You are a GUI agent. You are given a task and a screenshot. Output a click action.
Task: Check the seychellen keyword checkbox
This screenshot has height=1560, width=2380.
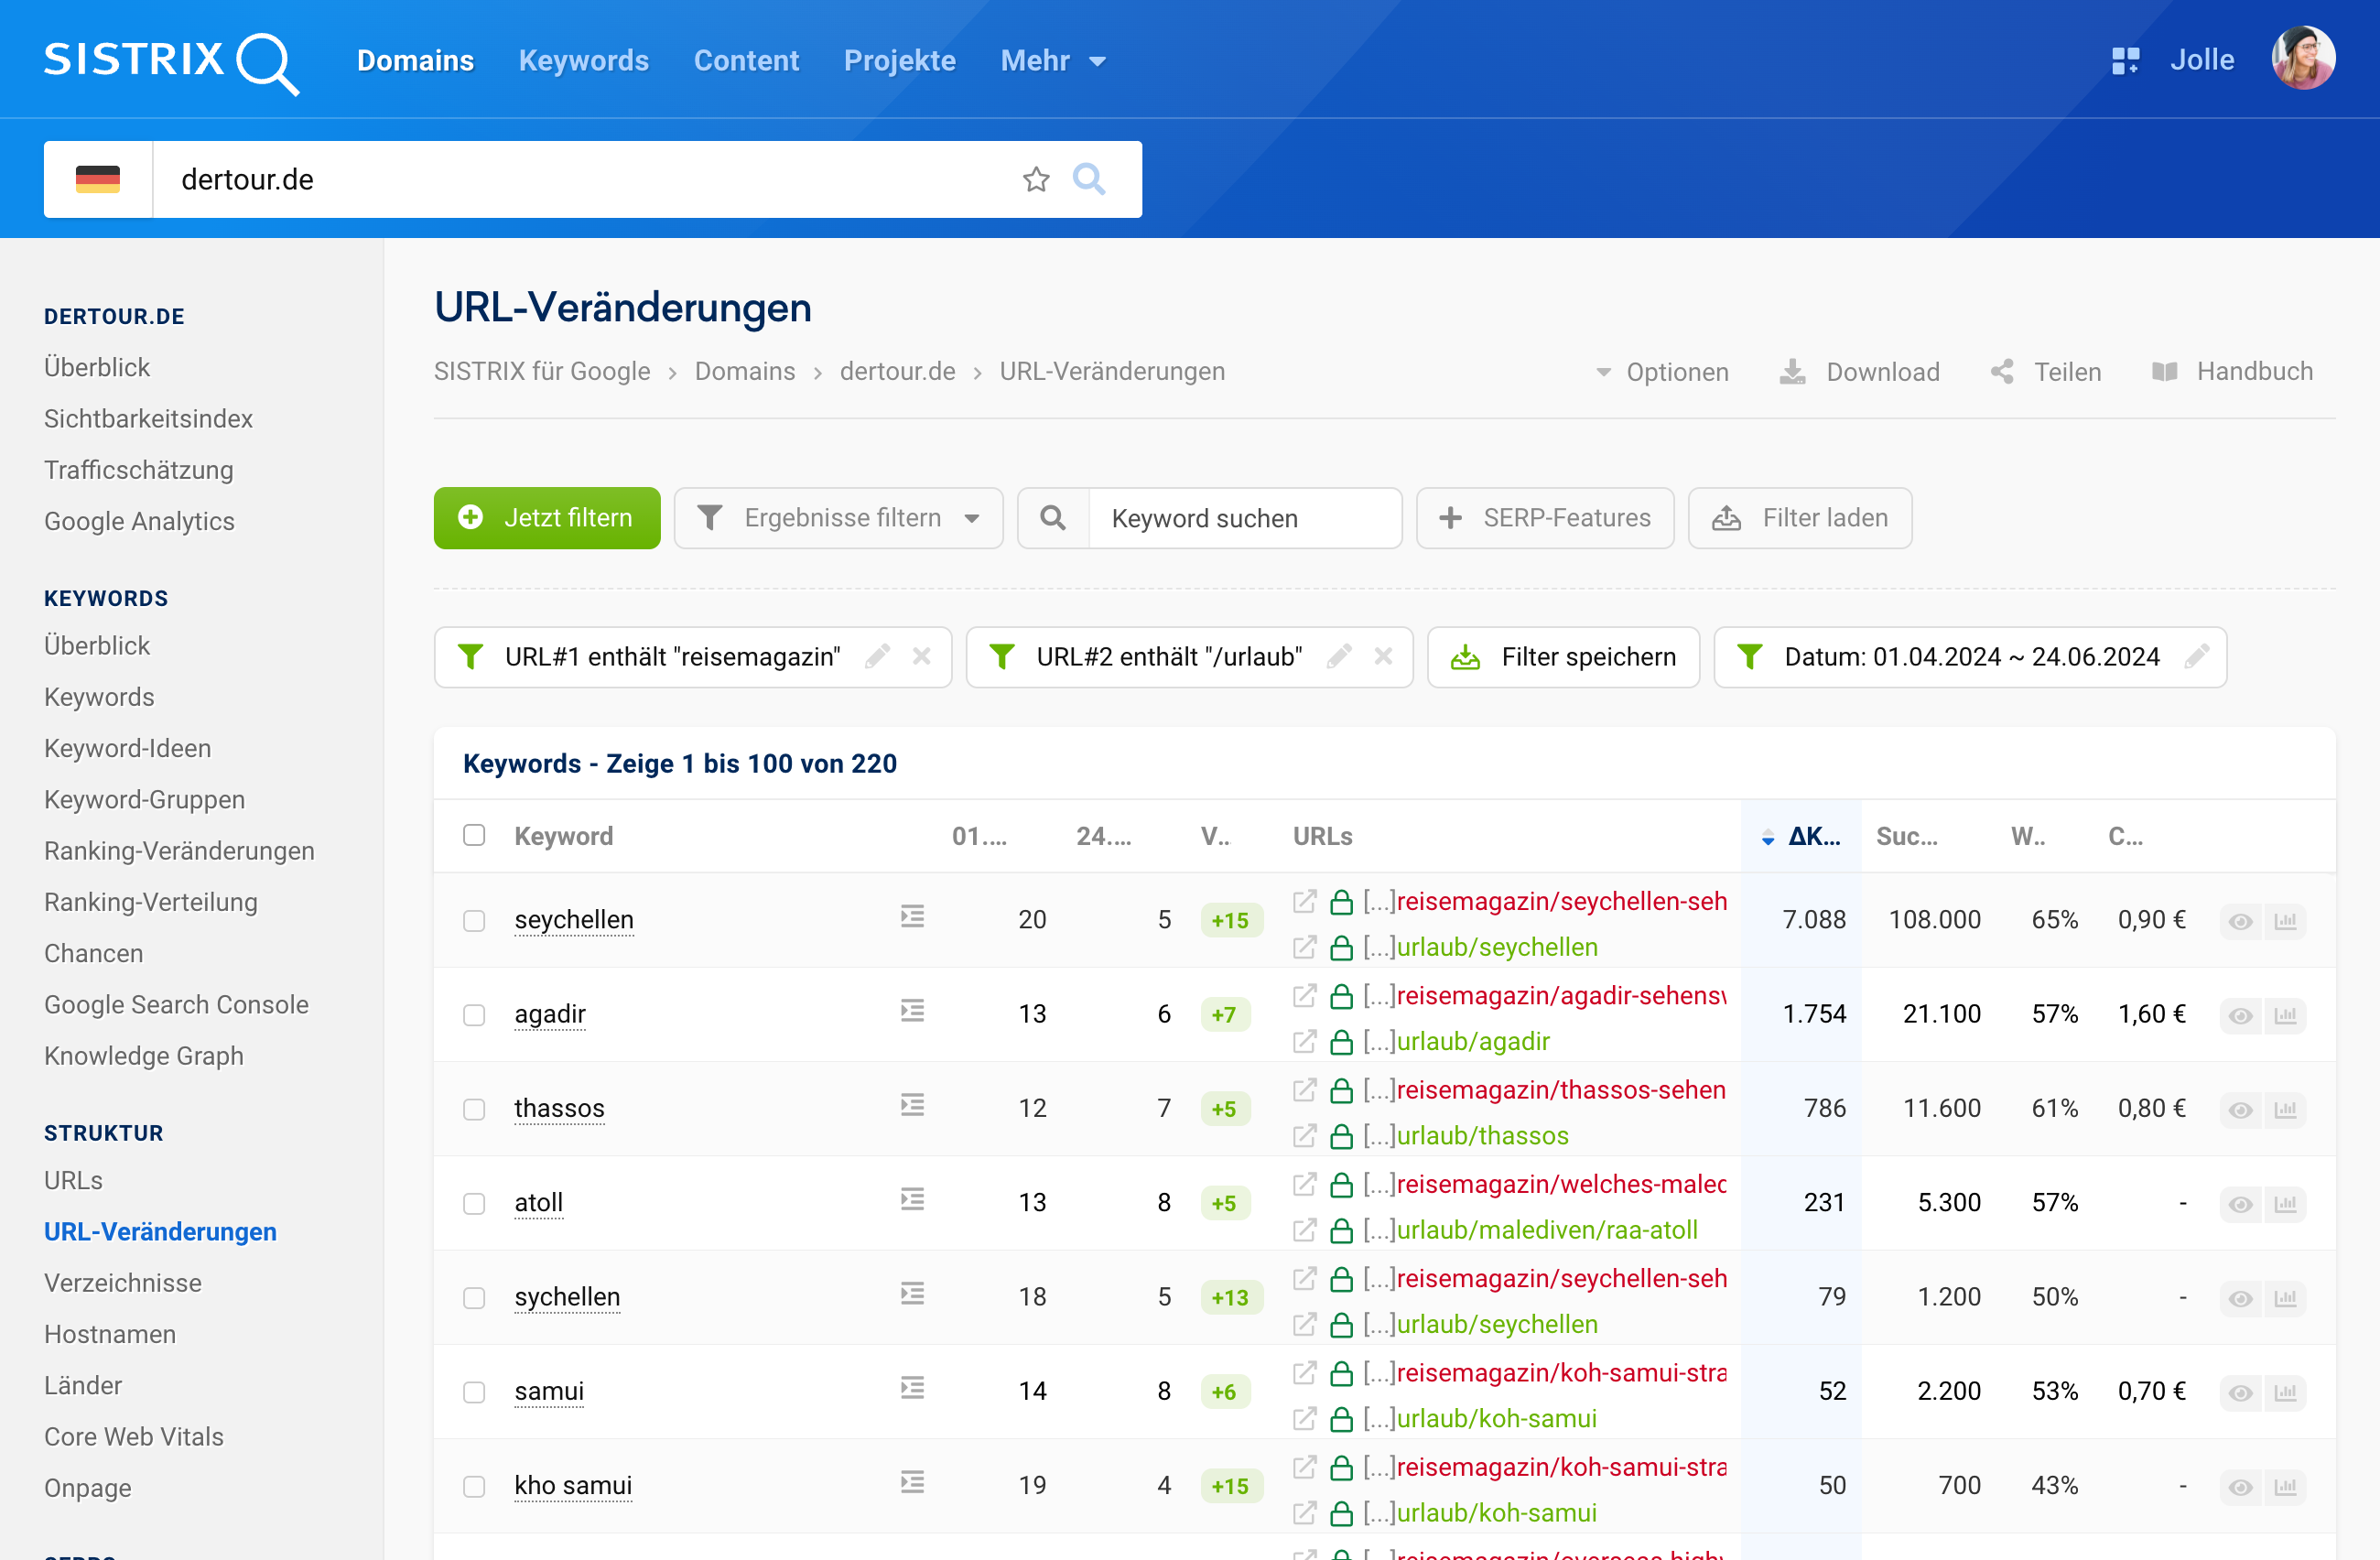click(474, 921)
